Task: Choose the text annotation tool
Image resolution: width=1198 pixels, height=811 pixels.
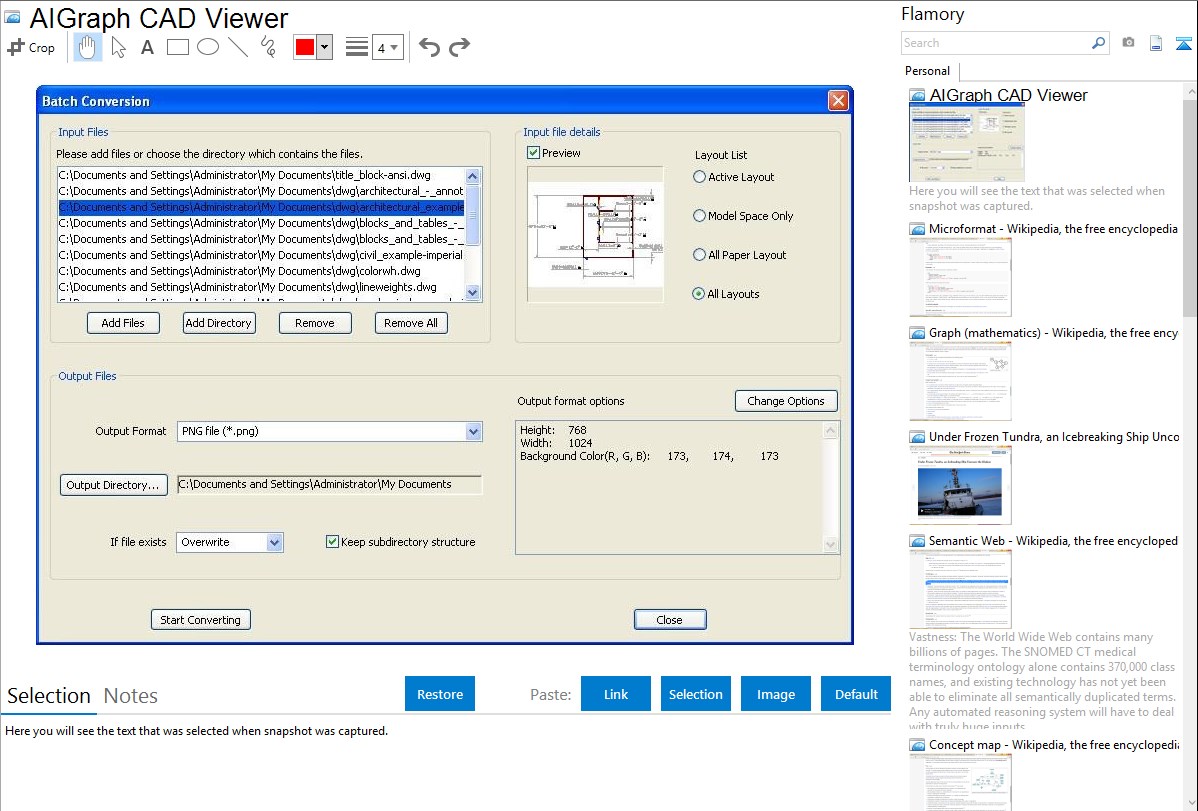Action: [x=147, y=47]
